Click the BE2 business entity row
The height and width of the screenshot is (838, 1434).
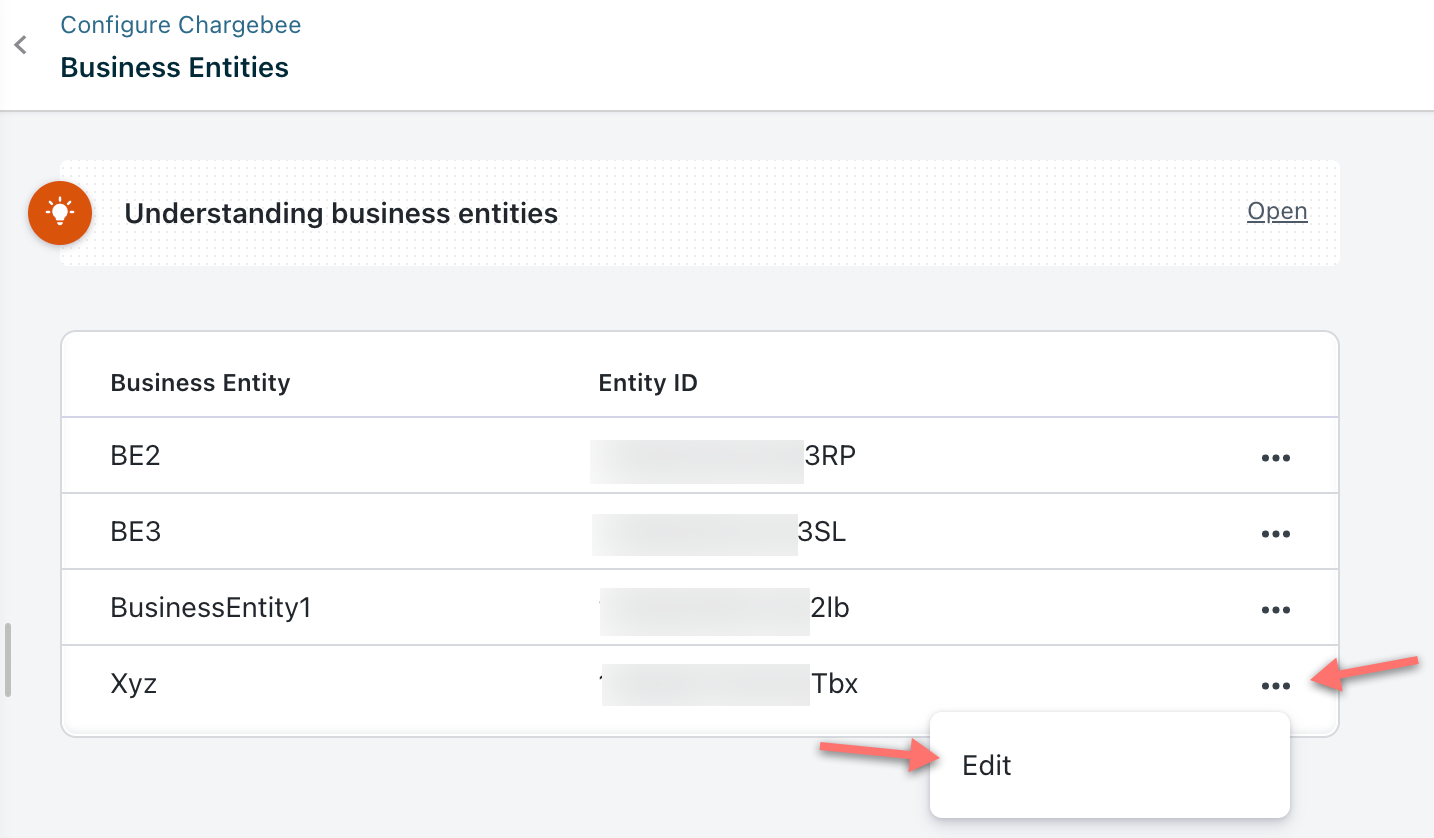[x=136, y=456]
